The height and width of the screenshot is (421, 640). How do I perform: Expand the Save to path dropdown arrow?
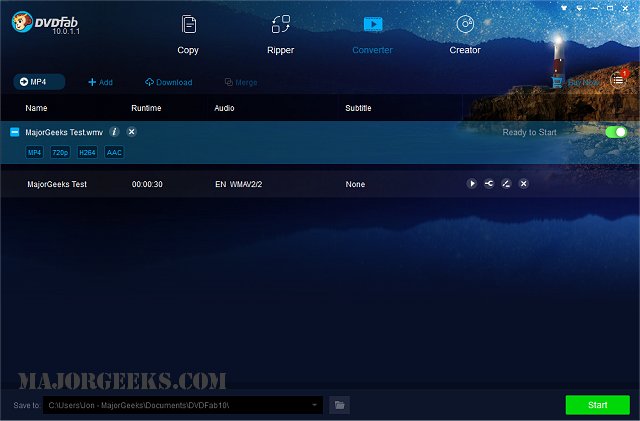pos(314,405)
